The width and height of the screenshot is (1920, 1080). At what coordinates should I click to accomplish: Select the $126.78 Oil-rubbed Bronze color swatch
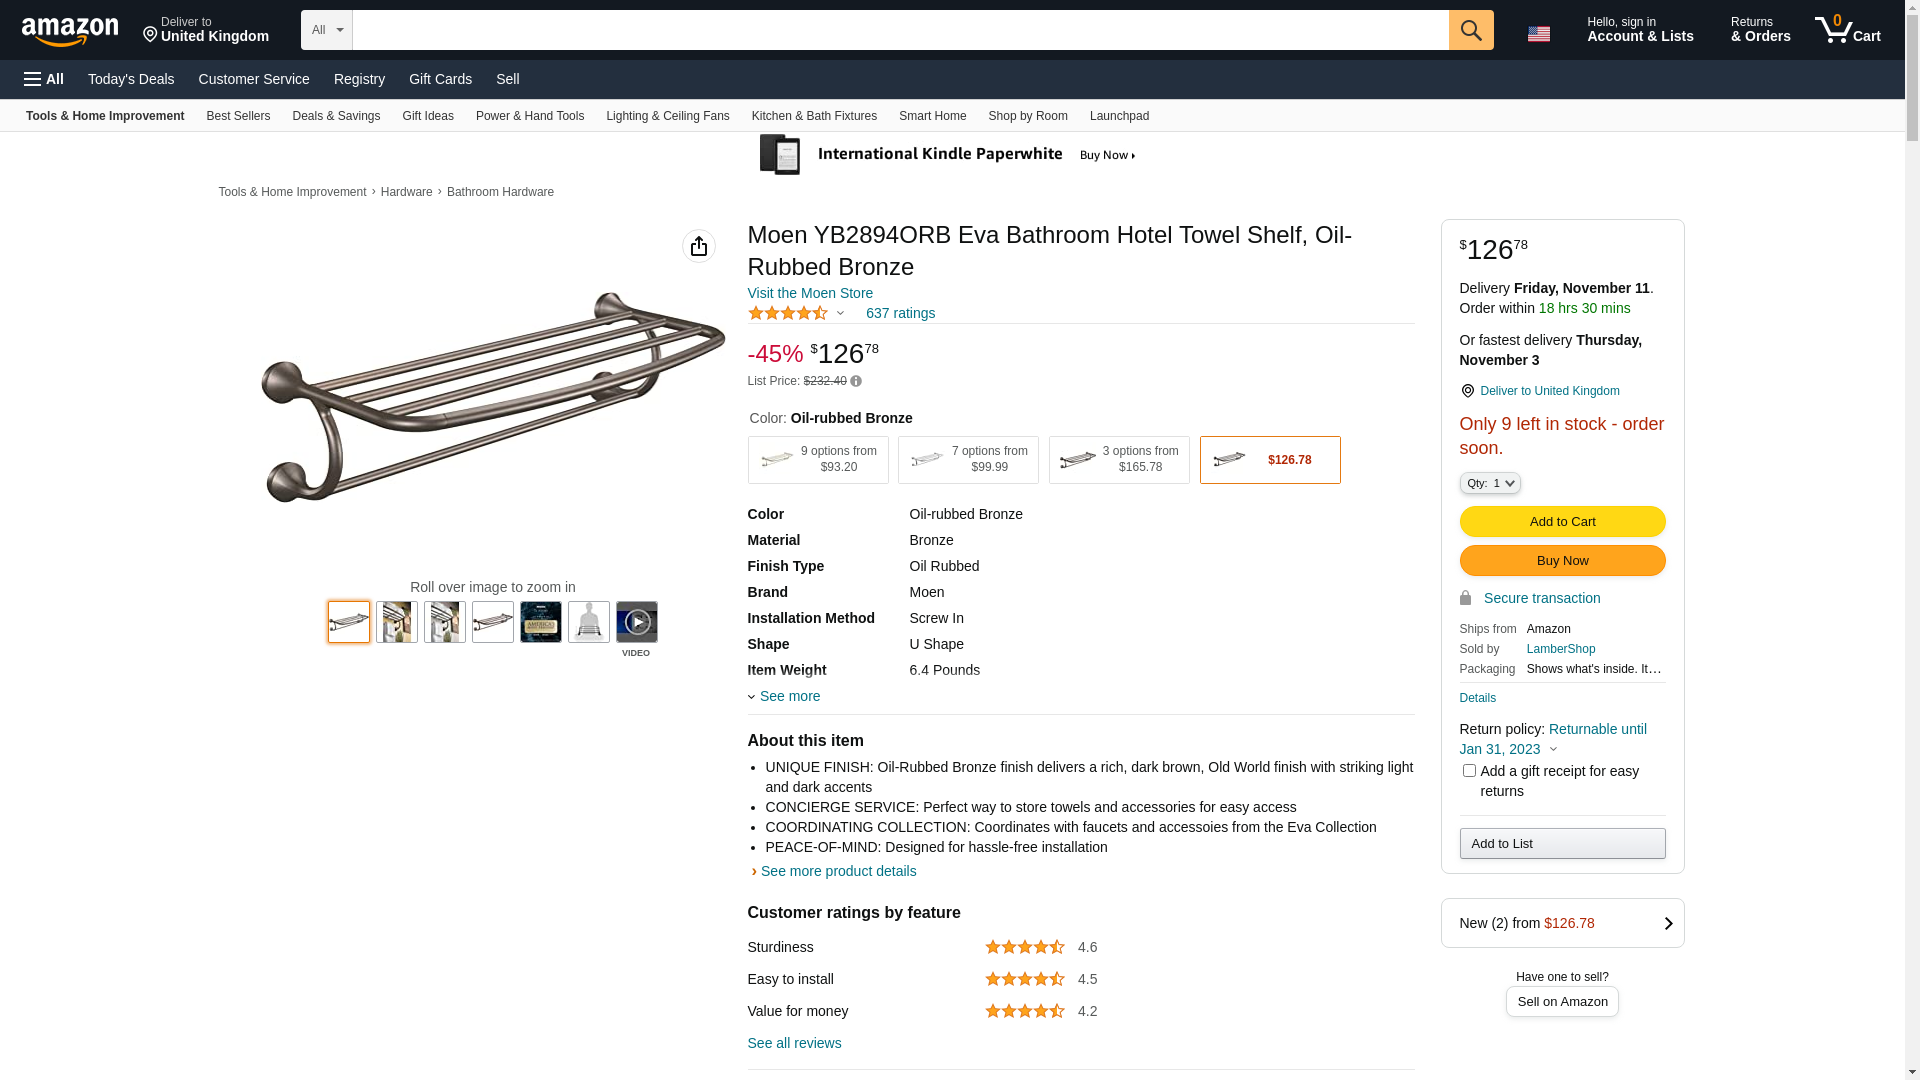click(x=1270, y=460)
